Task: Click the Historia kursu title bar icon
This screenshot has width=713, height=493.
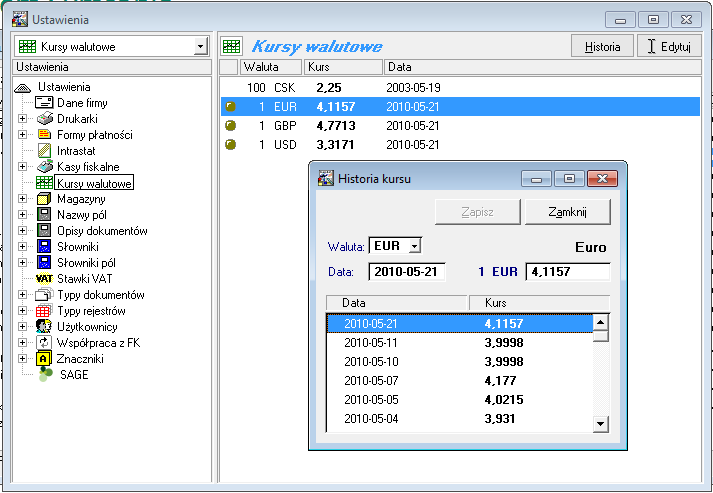Action: coord(325,178)
